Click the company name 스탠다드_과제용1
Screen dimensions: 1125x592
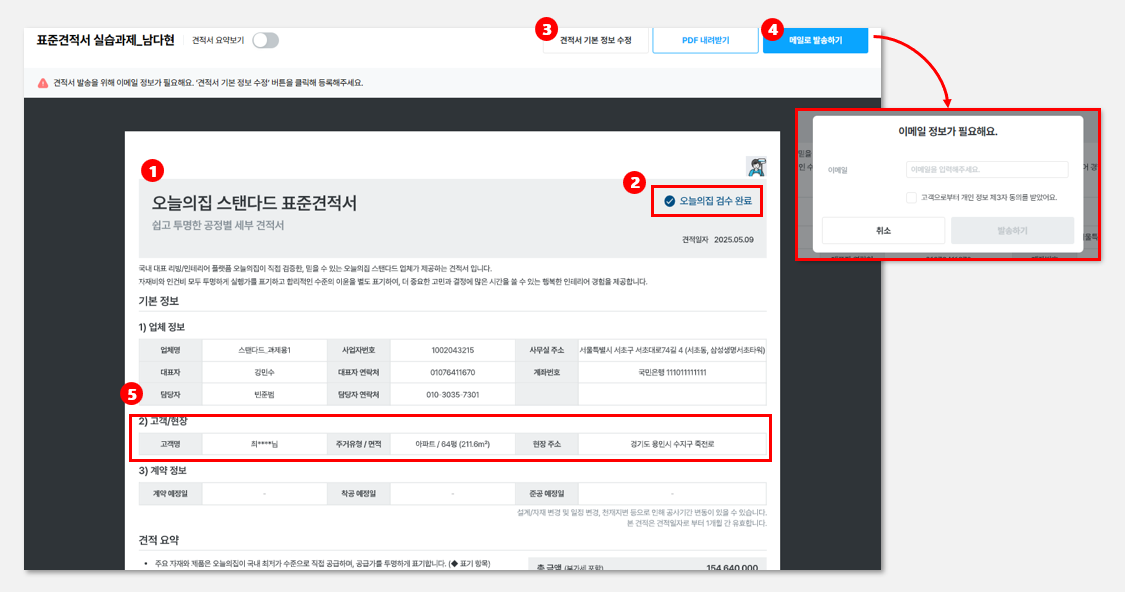click(x=265, y=350)
